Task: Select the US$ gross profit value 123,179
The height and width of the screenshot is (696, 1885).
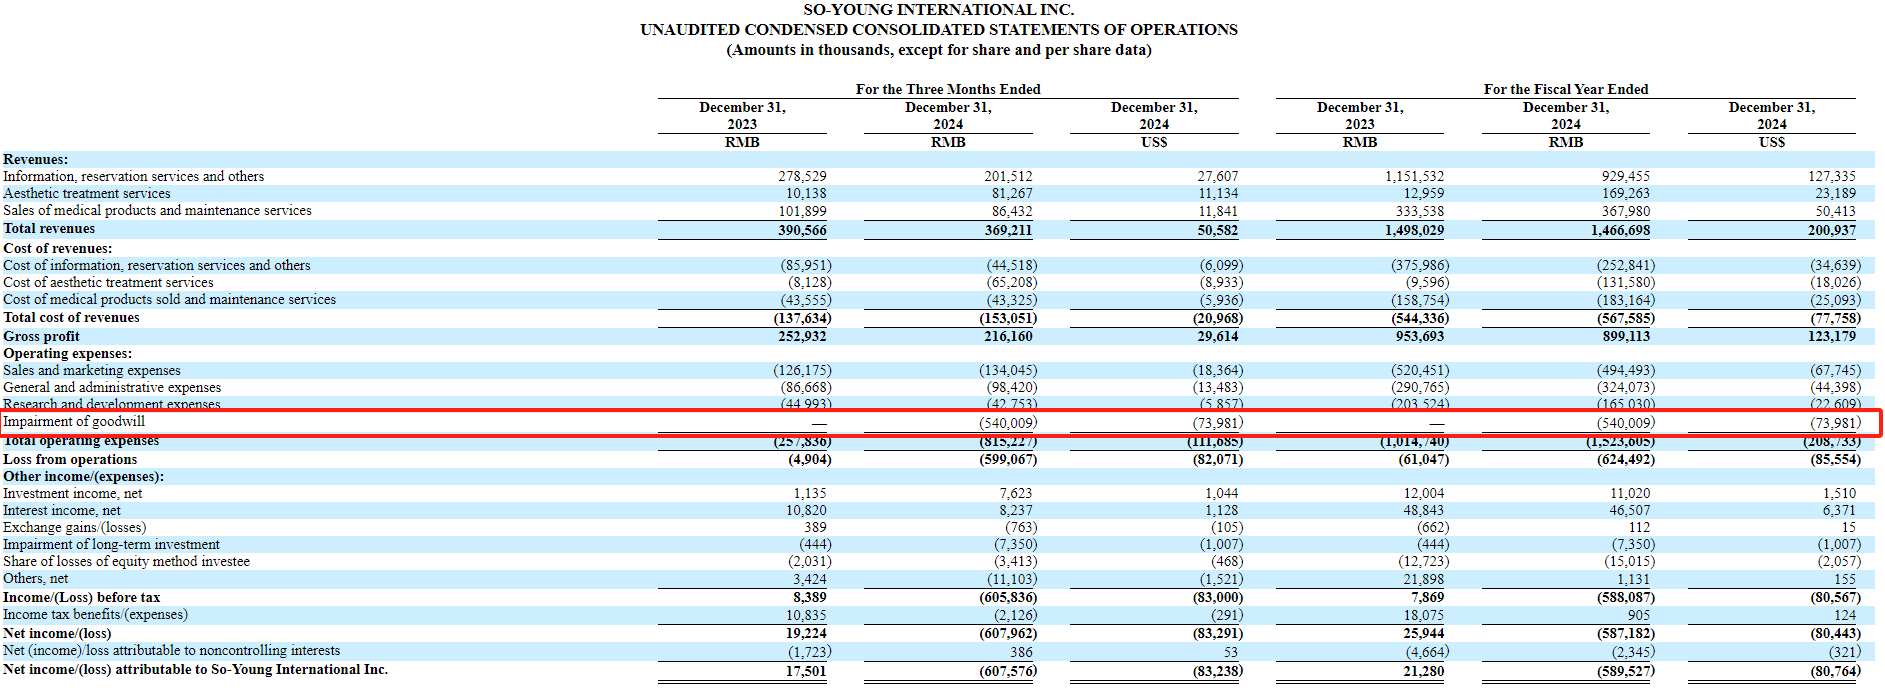Action: point(1832,337)
